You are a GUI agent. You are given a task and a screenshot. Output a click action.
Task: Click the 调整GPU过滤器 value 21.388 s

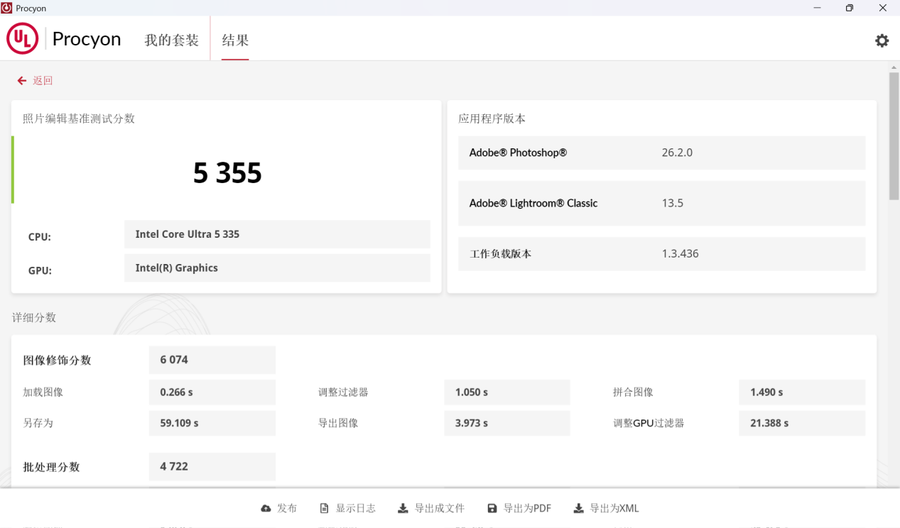802,423
